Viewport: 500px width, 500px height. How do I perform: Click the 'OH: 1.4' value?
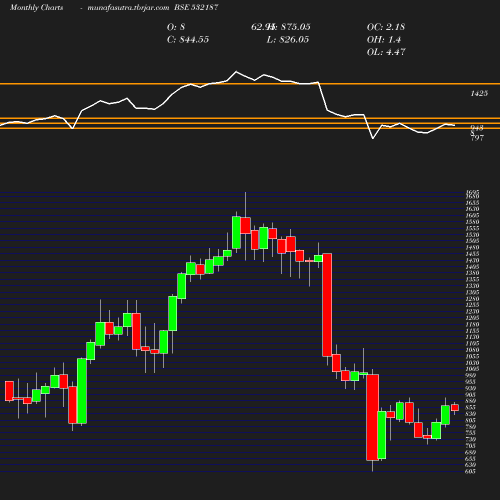pos(384,40)
